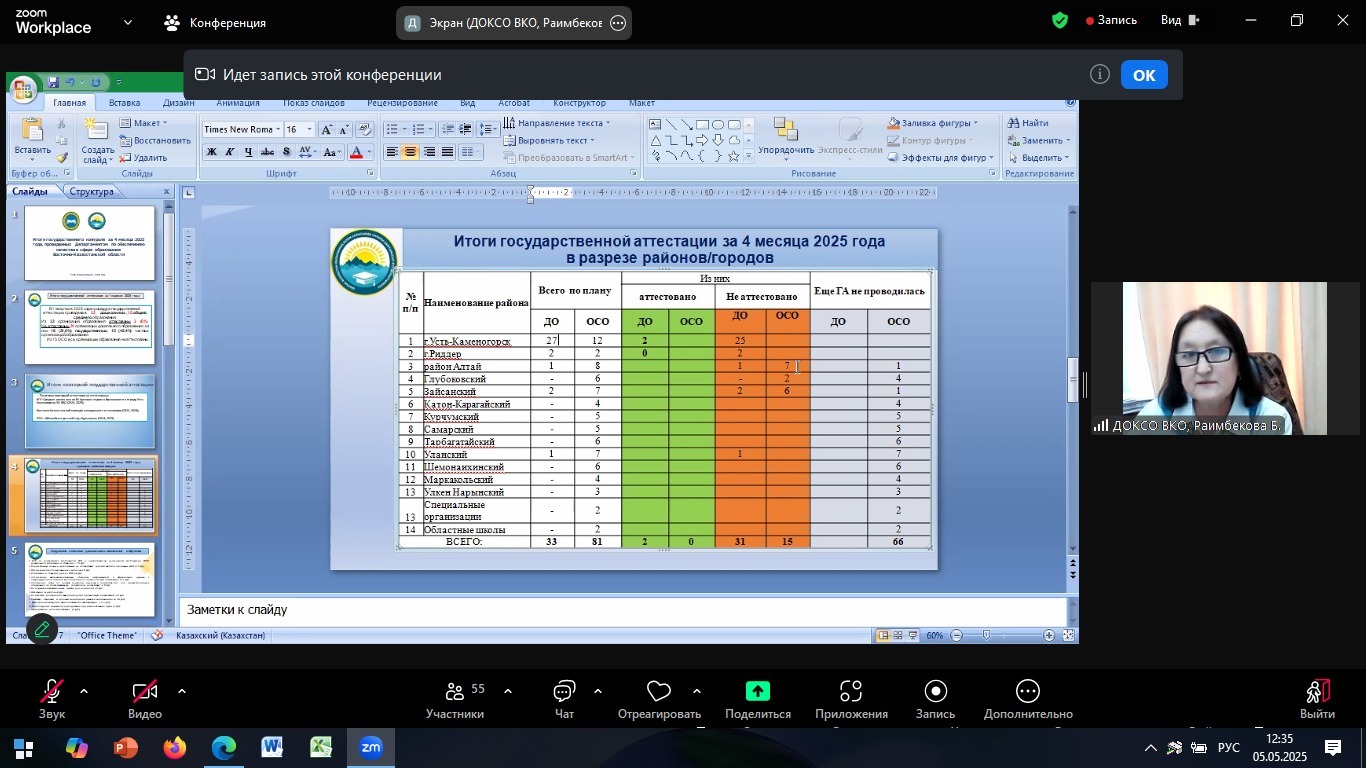Open Заливка фигуры shape fill
The width and height of the screenshot is (1366, 768).
coord(935,123)
